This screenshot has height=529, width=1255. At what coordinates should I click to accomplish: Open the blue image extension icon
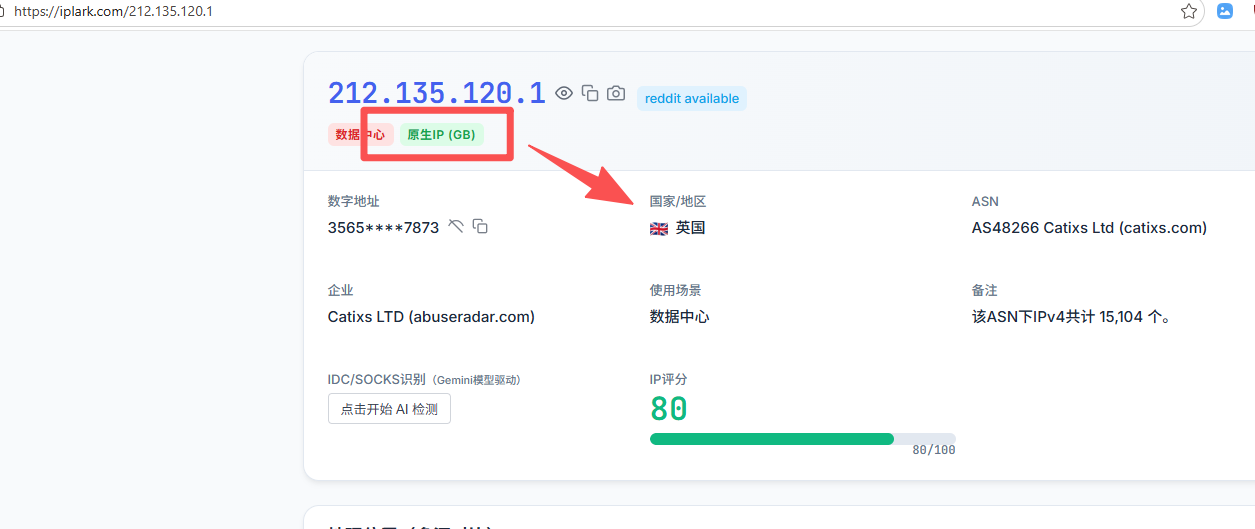(1225, 11)
